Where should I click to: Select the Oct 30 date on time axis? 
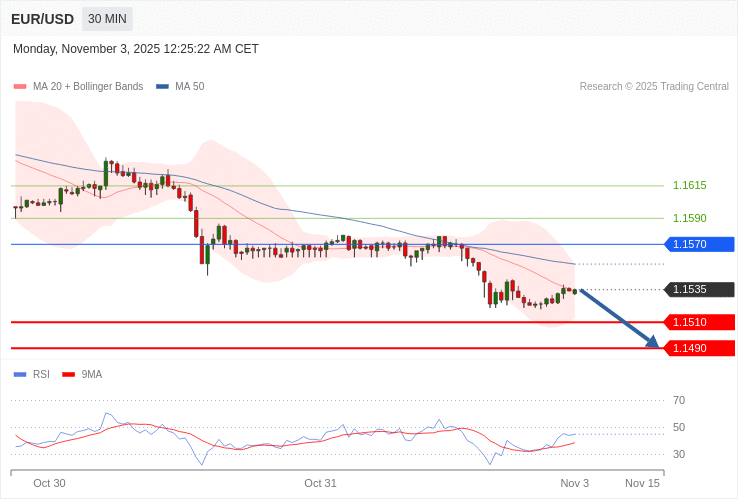(49, 483)
